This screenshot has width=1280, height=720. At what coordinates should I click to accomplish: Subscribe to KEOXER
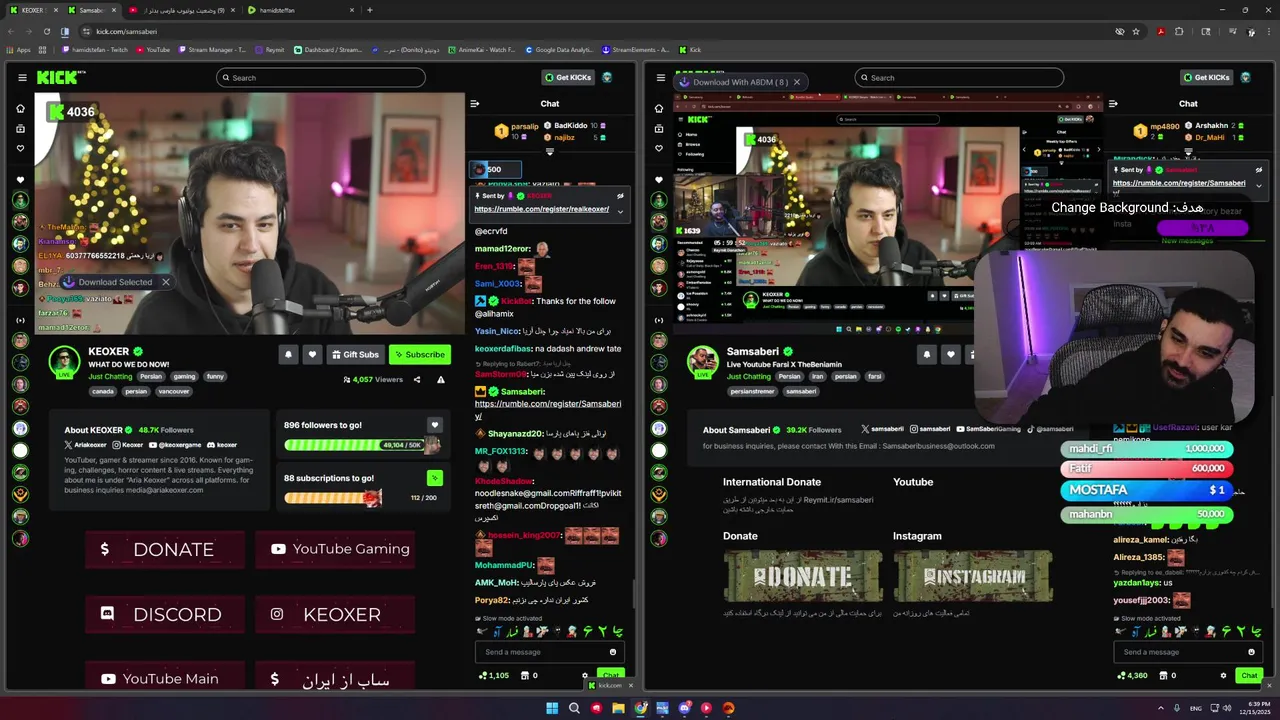click(419, 354)
